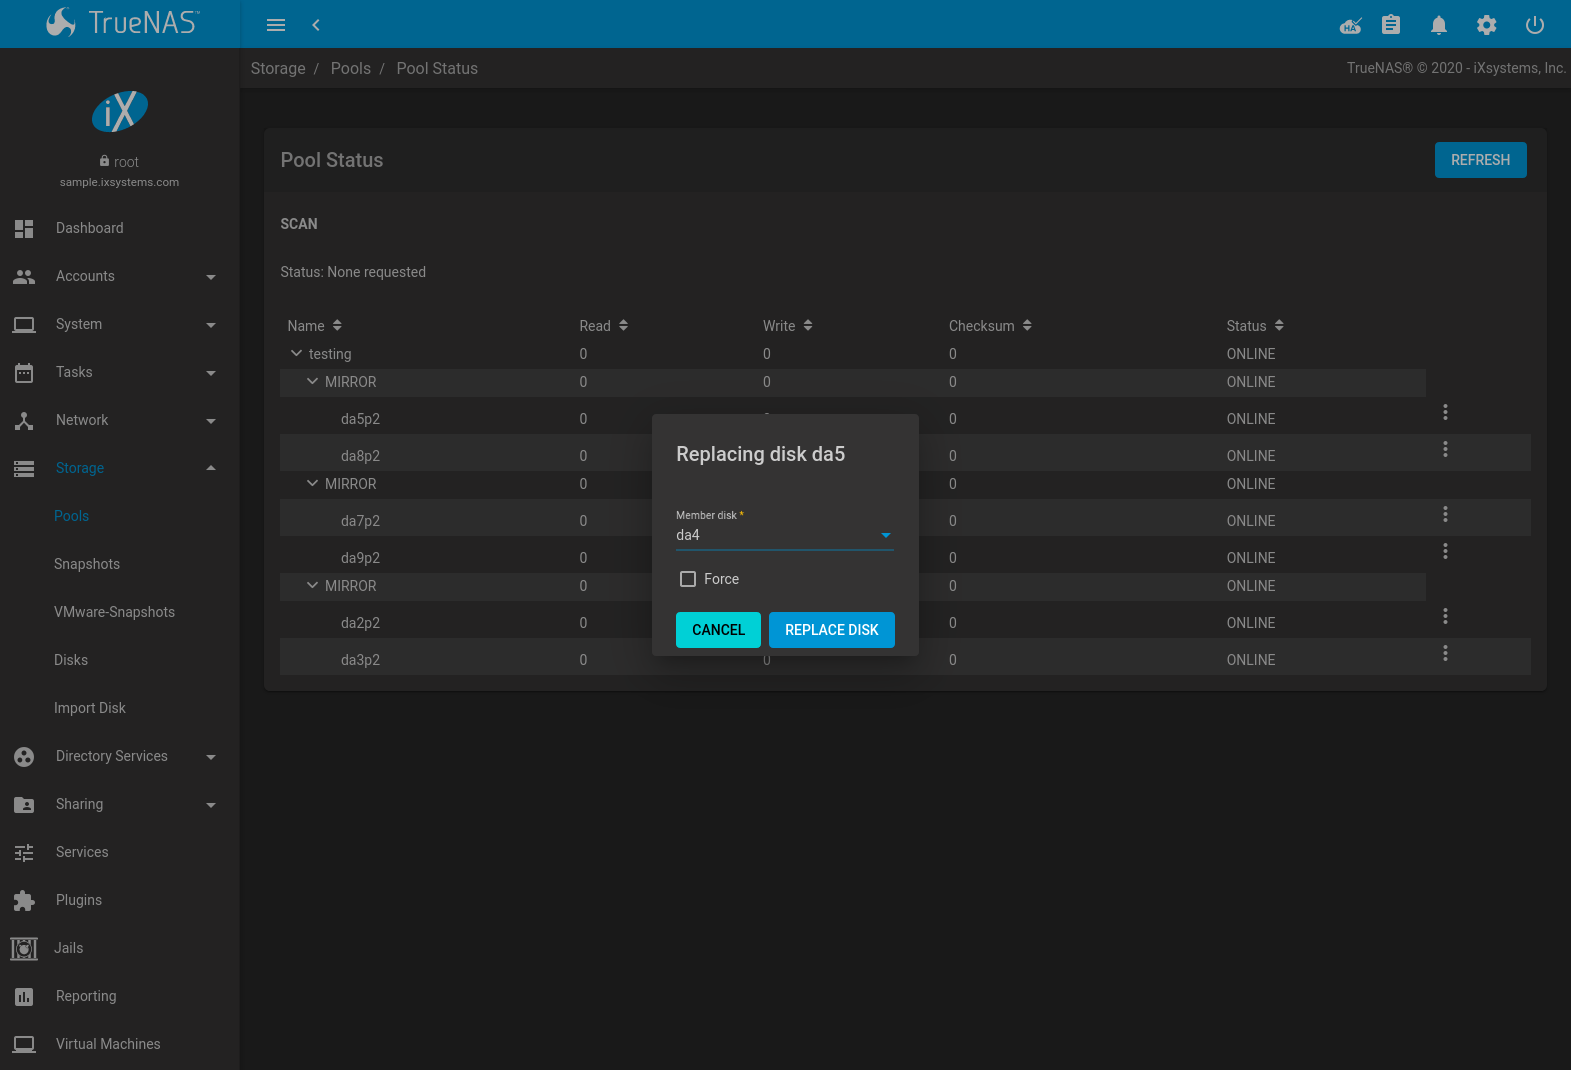Sort by Write column arrows
Image resolution: width=1571 pixels, height=1070 pixels.
coord(808,325)
